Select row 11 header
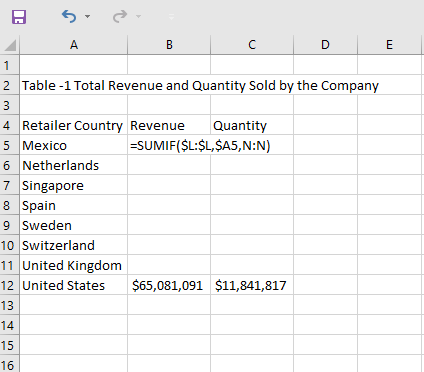Image resolution: width=424 pixels, height=372 pixels. click(x=9, y=265)
